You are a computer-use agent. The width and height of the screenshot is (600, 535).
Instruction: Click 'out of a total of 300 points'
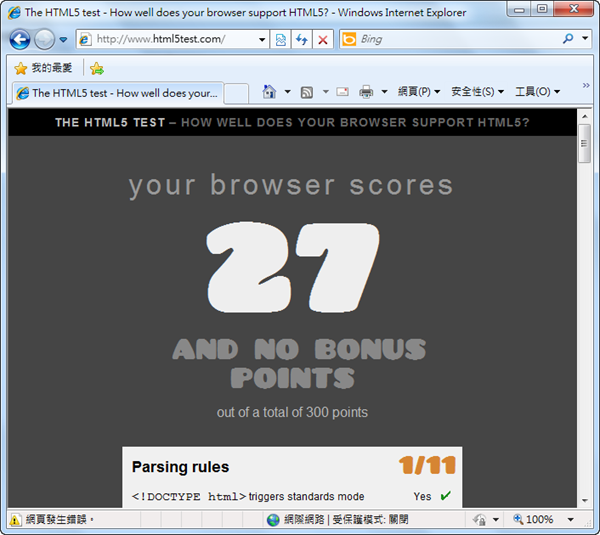[x=292, y=413]
